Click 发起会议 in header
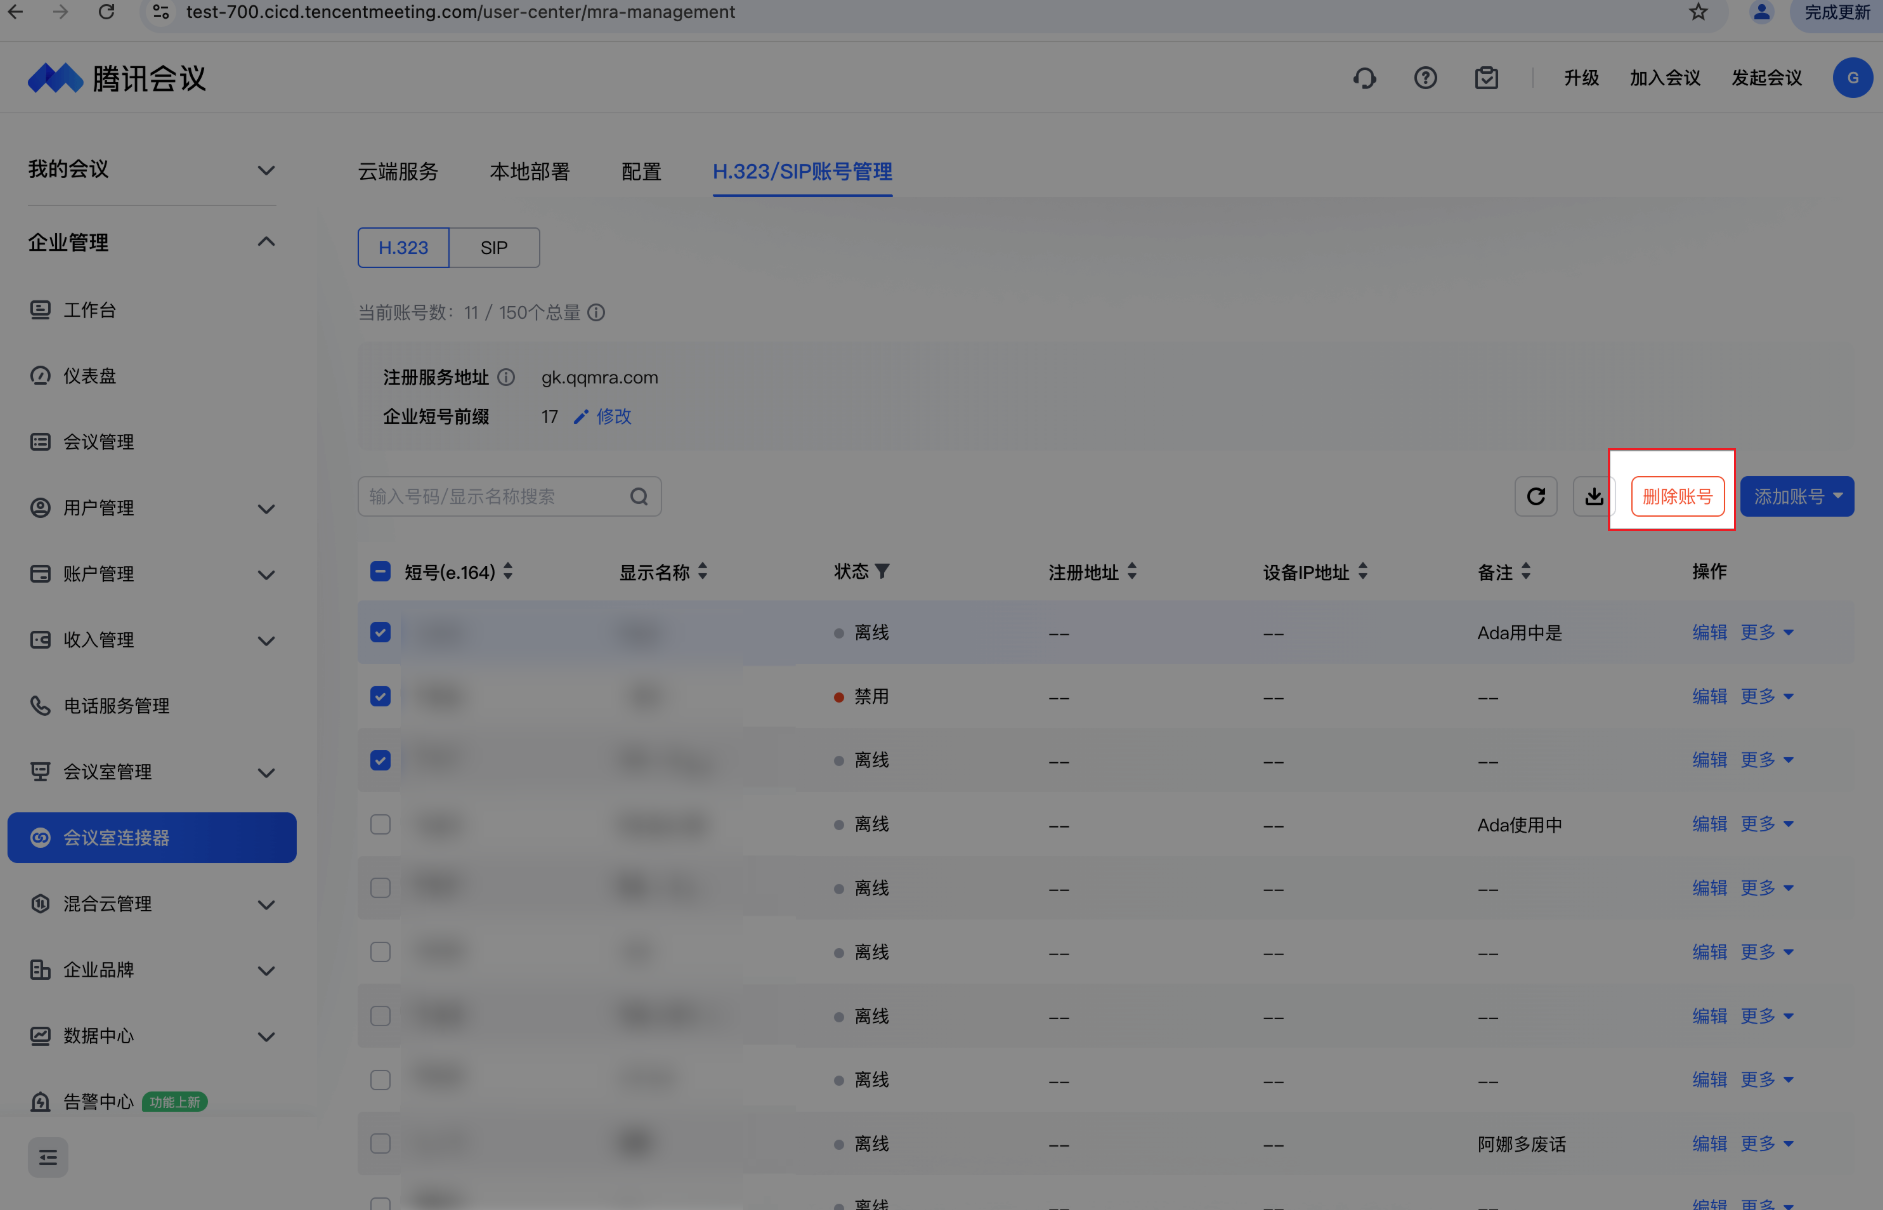Viewport: 1883px width, 1210px height. (1767, 78)
